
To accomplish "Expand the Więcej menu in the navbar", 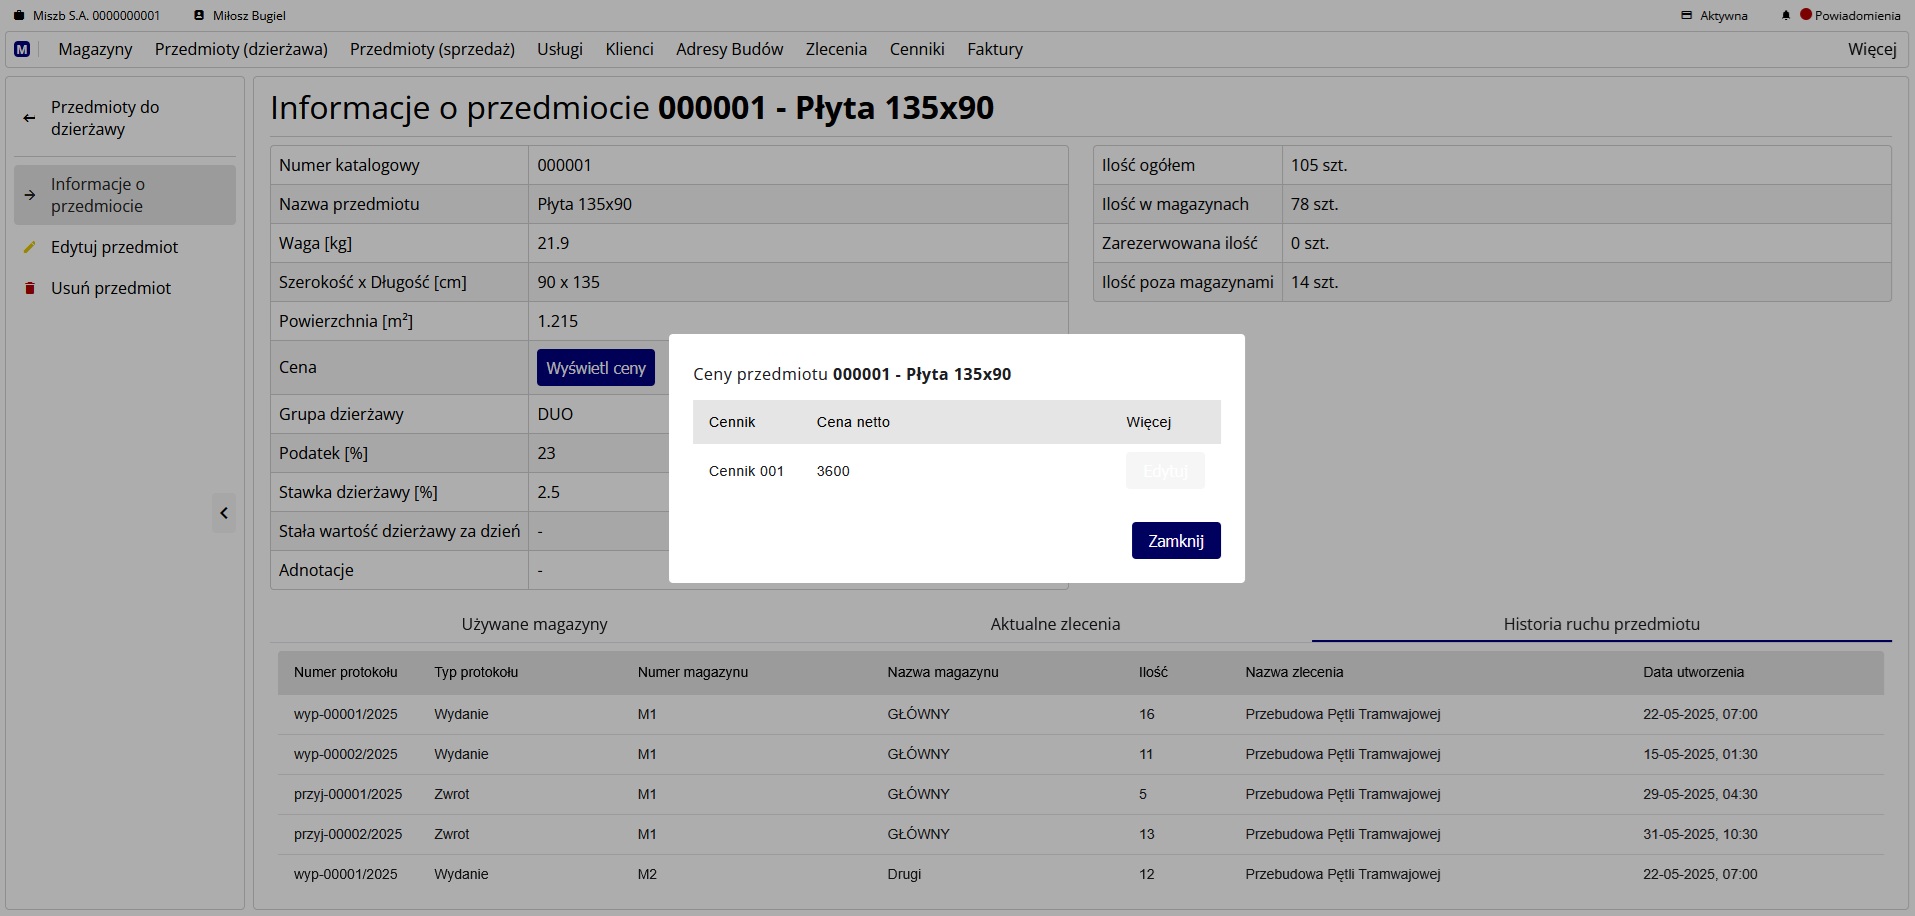I will point(1871,49).
